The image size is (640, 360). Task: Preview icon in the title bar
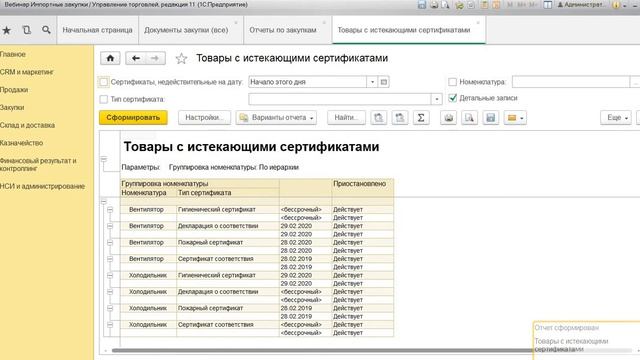pyautogui.click(x=445, y=5)
